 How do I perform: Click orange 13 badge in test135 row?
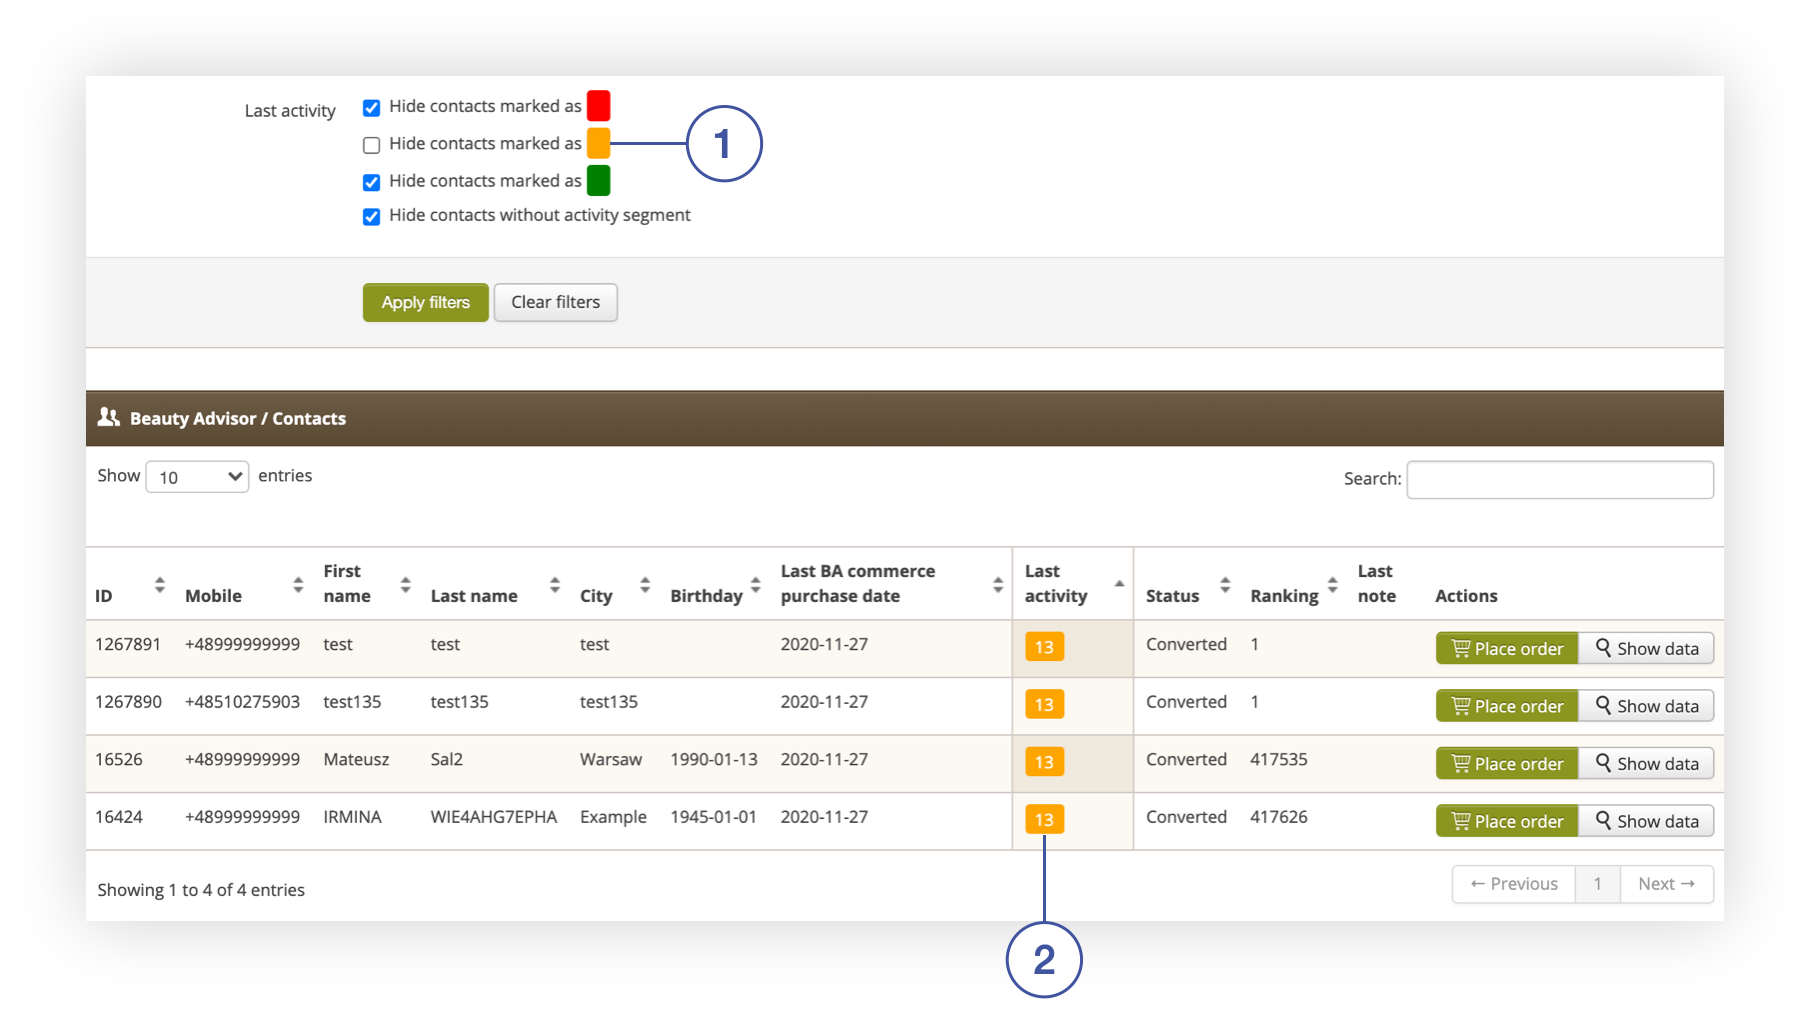(1044, 705)
